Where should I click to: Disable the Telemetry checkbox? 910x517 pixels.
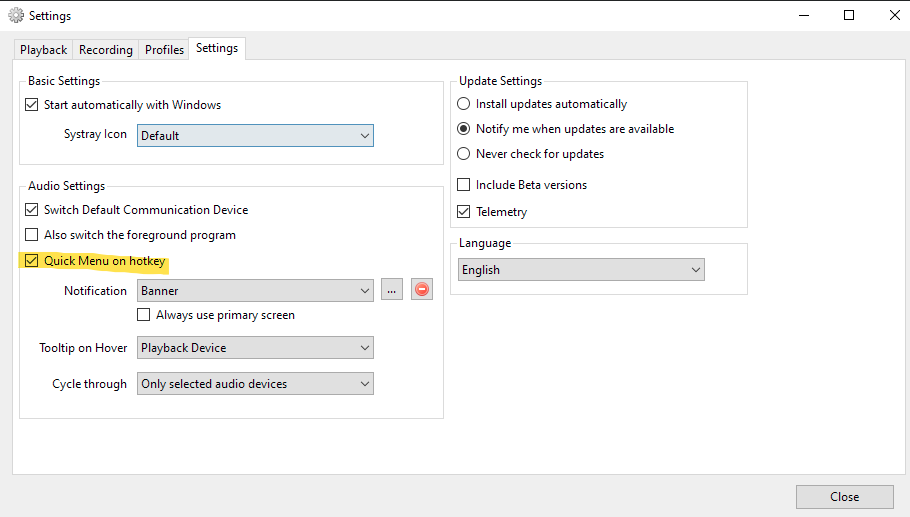click(x=463, y=212)
